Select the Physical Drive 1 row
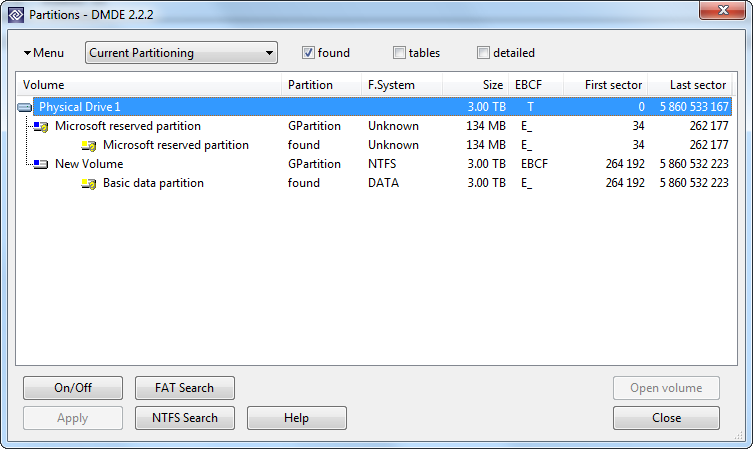753x449 pixels. (x=383, y=107)
